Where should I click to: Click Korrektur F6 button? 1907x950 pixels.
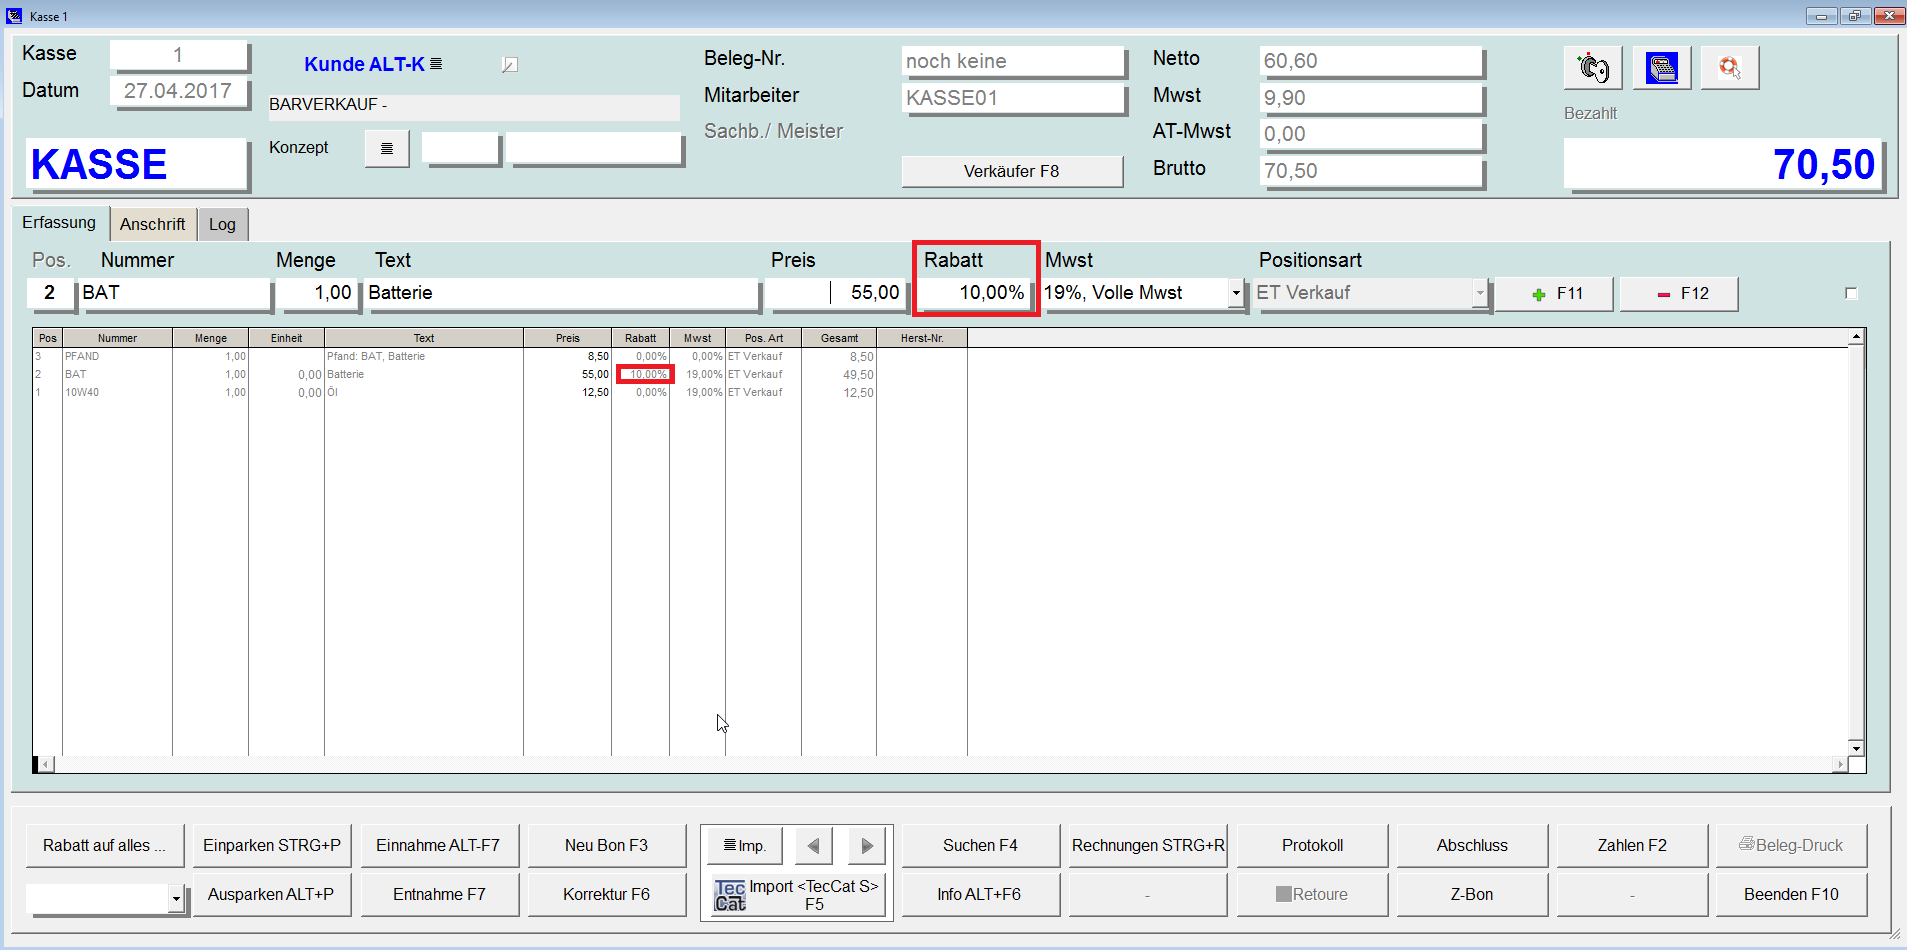606,894
